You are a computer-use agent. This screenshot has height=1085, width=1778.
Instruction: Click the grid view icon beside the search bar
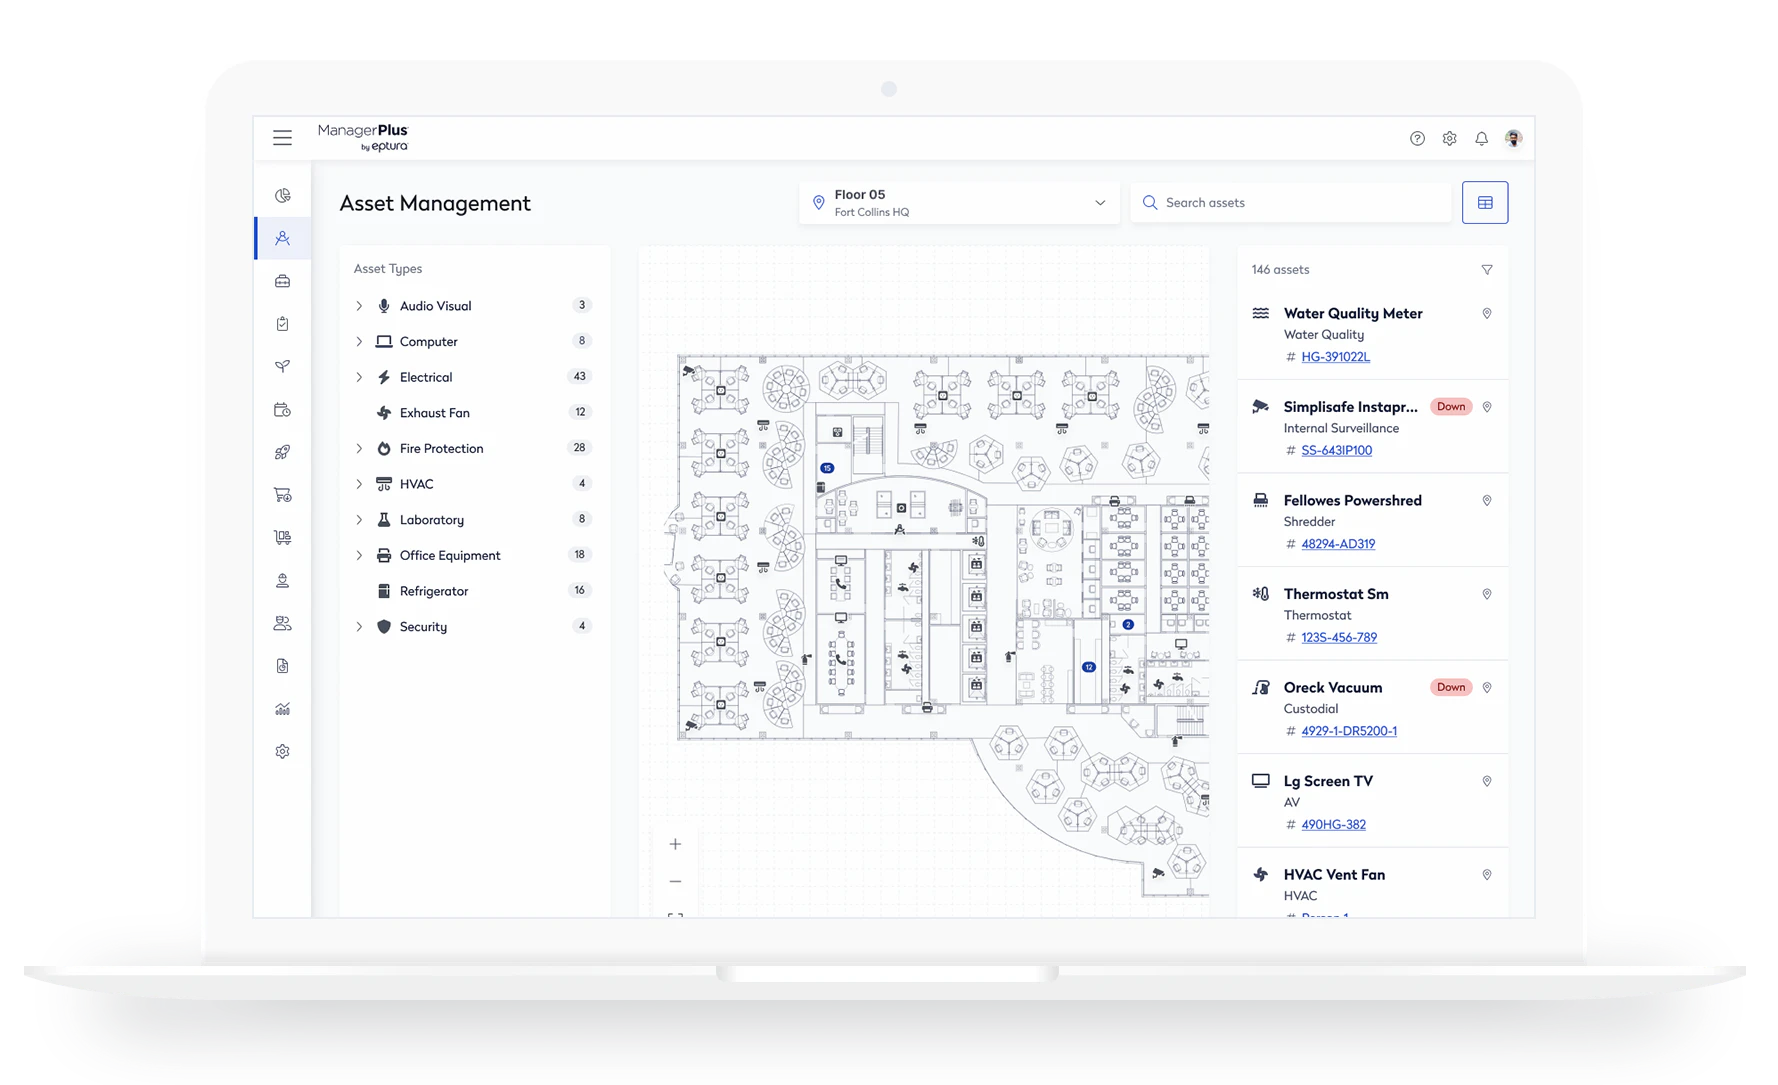[1485, 202]
